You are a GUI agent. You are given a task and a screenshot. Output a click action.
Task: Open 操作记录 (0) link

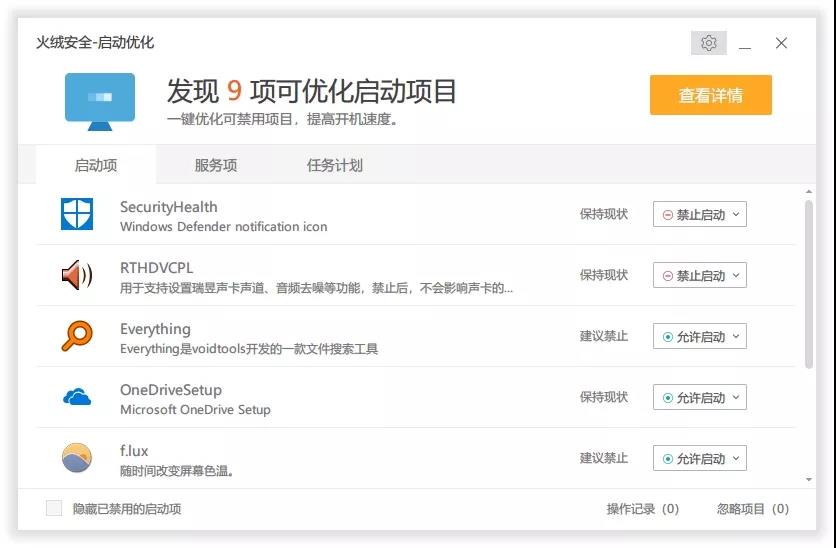point(642,509)
